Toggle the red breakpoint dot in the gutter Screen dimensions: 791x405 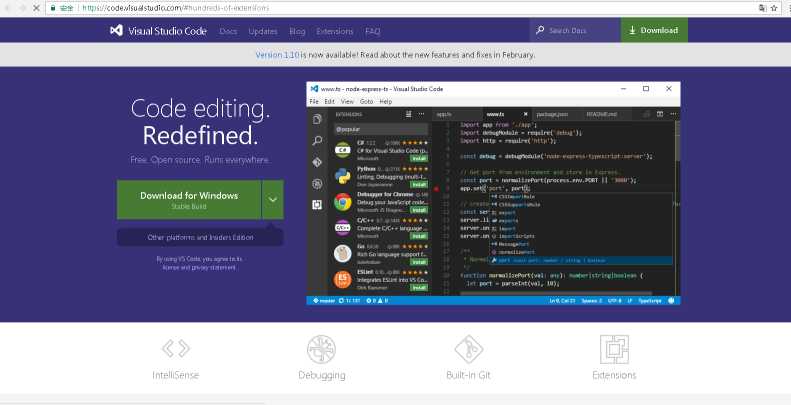click(x=436, y=189)
